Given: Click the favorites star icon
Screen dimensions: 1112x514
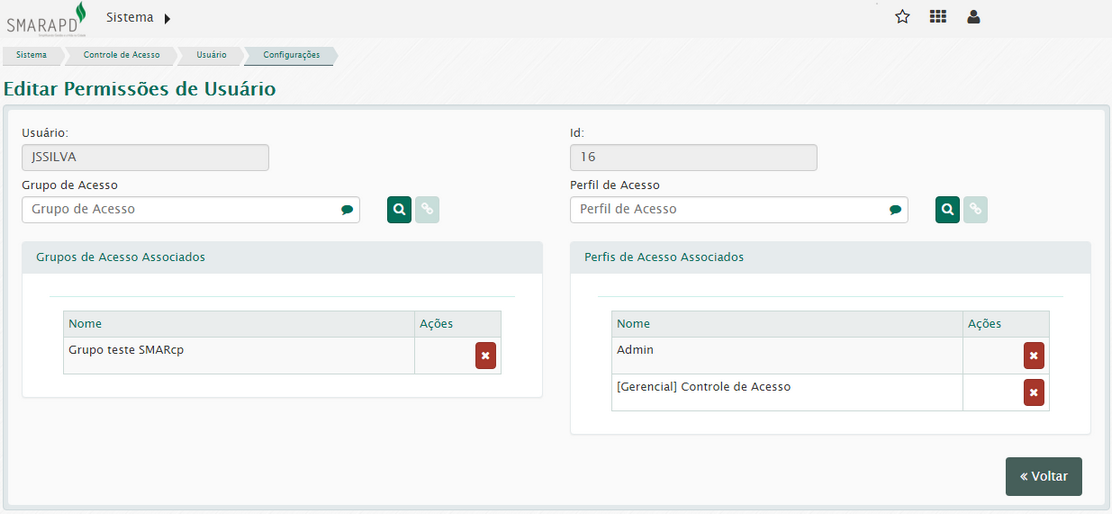Looking at the screenshot, I should click(x=902, y=17).
